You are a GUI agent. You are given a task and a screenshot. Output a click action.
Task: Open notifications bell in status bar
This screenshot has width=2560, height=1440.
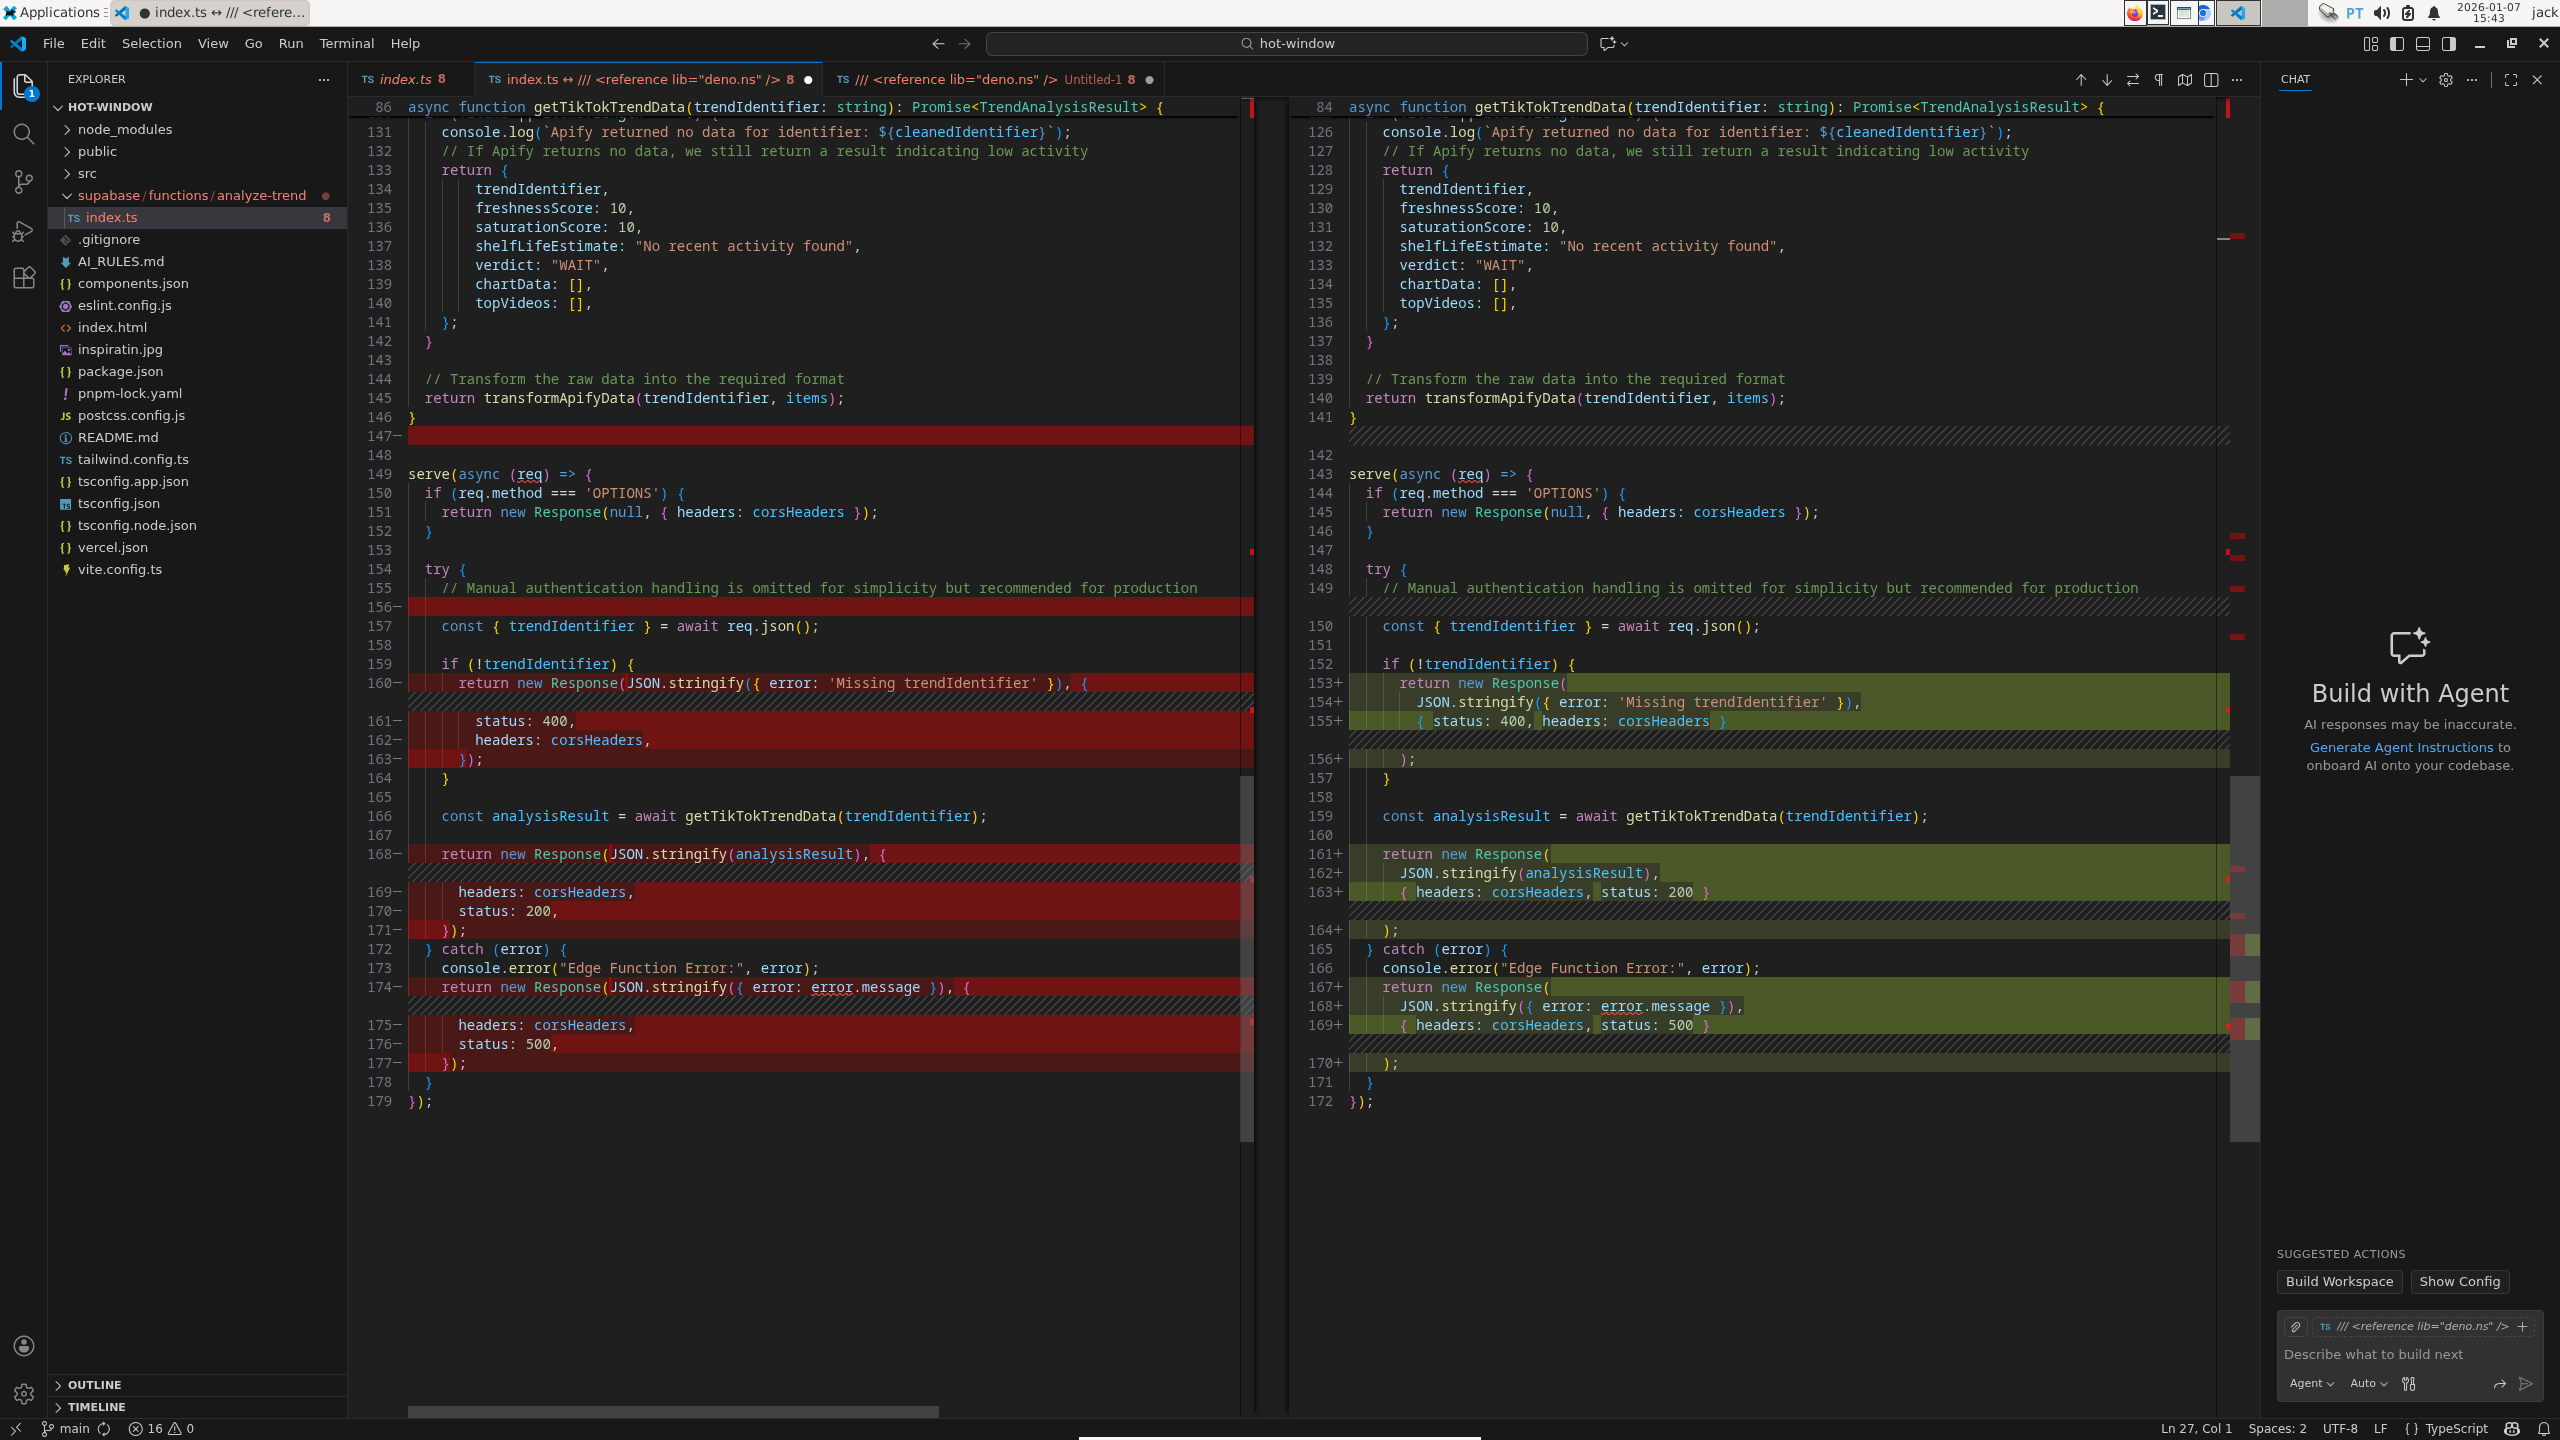pos(2544,1429)
